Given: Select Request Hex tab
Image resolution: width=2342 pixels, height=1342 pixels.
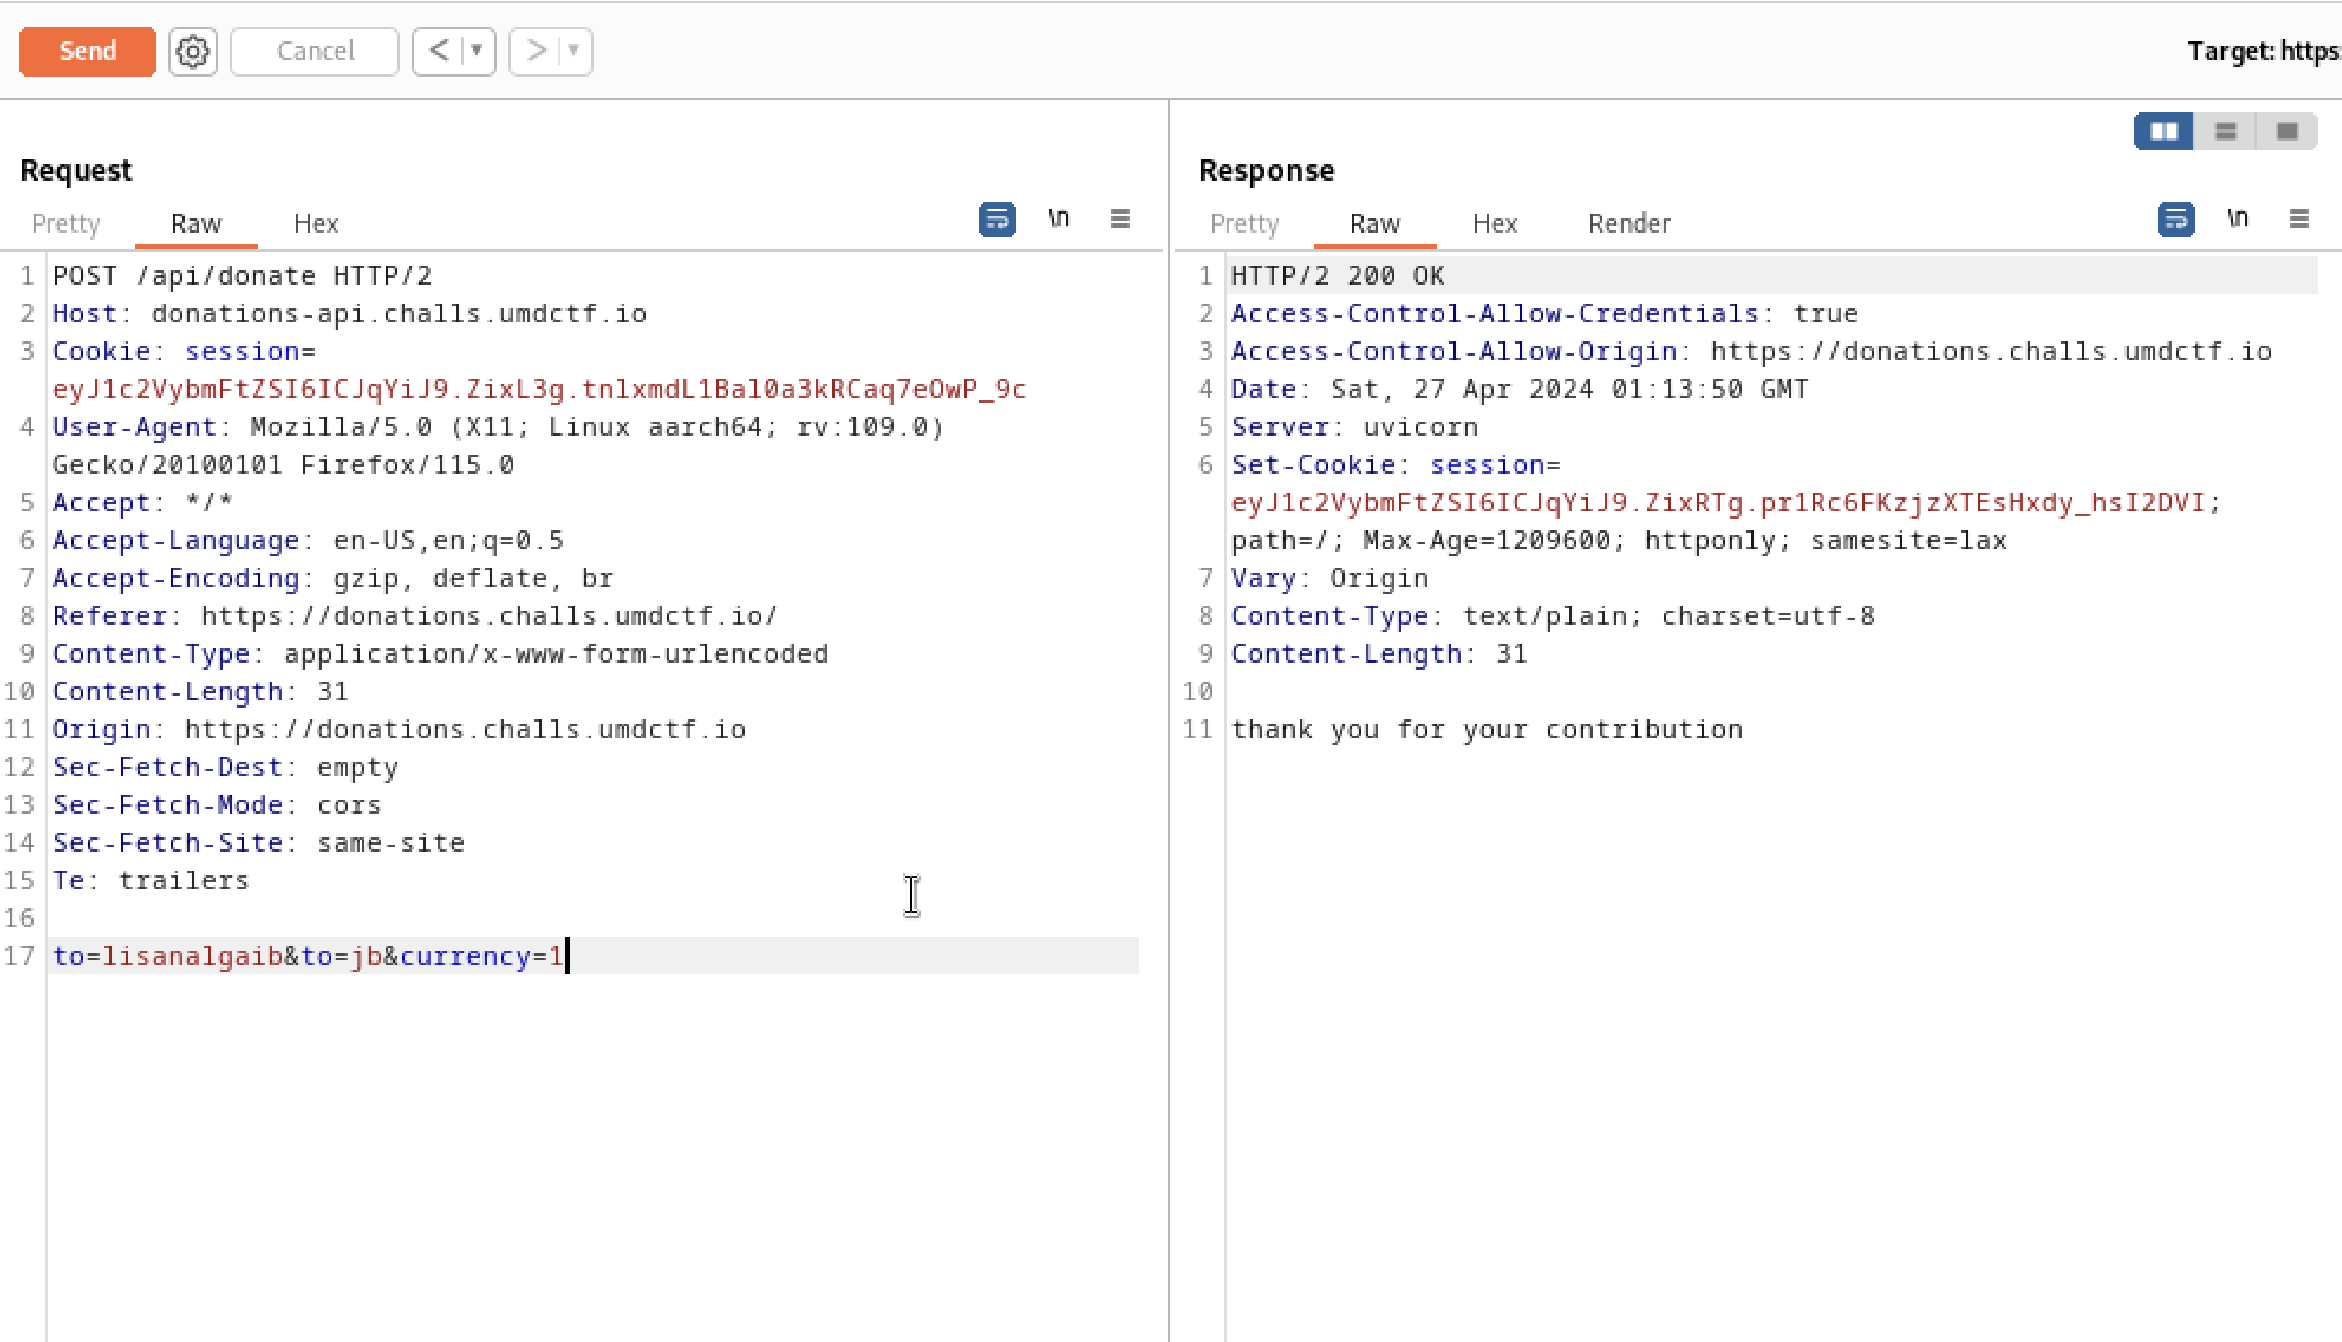Looking at the screenshot, I should coord(316,223).
